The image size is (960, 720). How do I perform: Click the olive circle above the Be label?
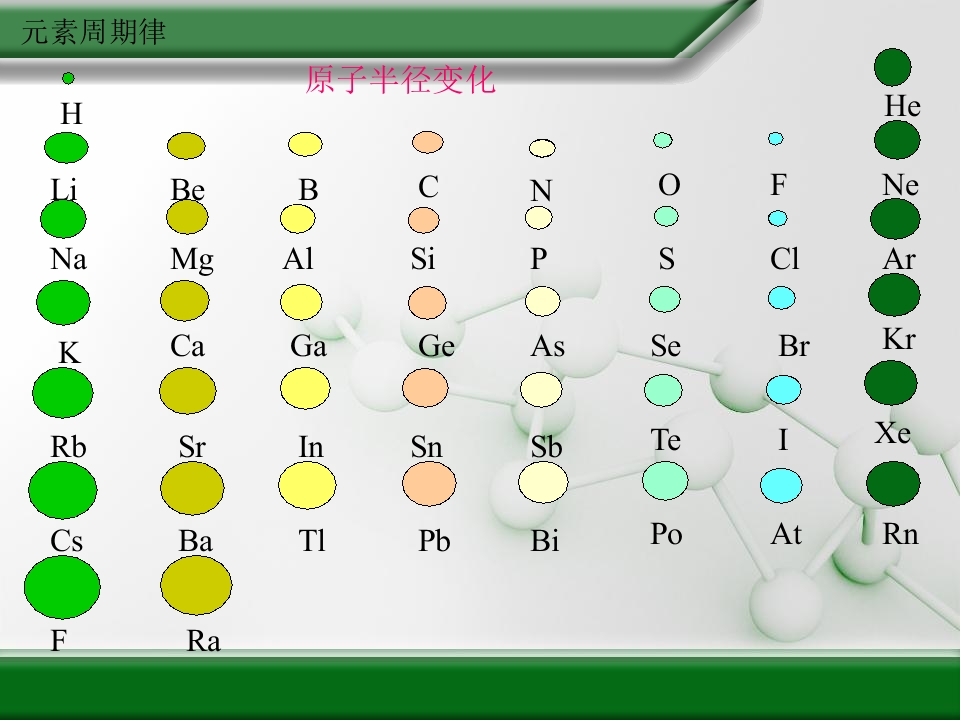186,146
